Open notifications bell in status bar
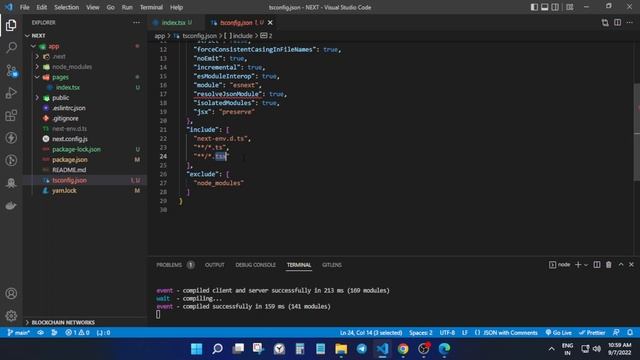This screenshot has height=360, width=640. coord(630,333)
